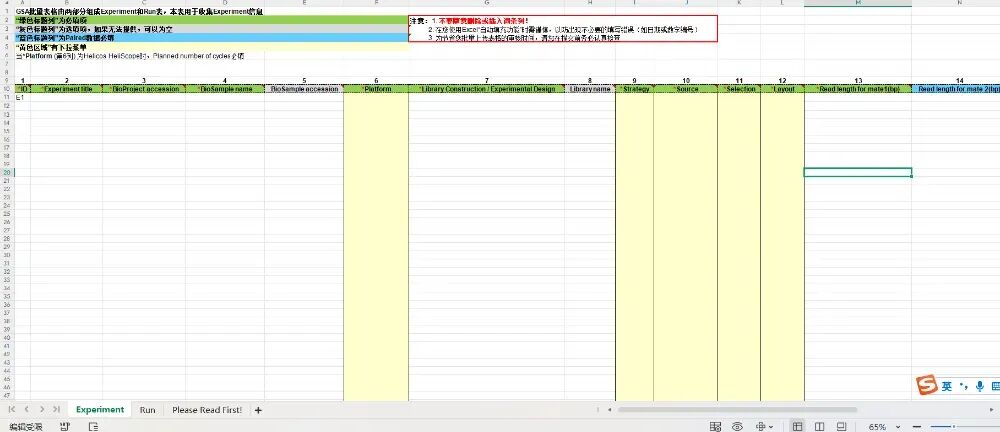Click the red-bordered 注意 notice box
1000x432 pixels.
click(563, 29)
